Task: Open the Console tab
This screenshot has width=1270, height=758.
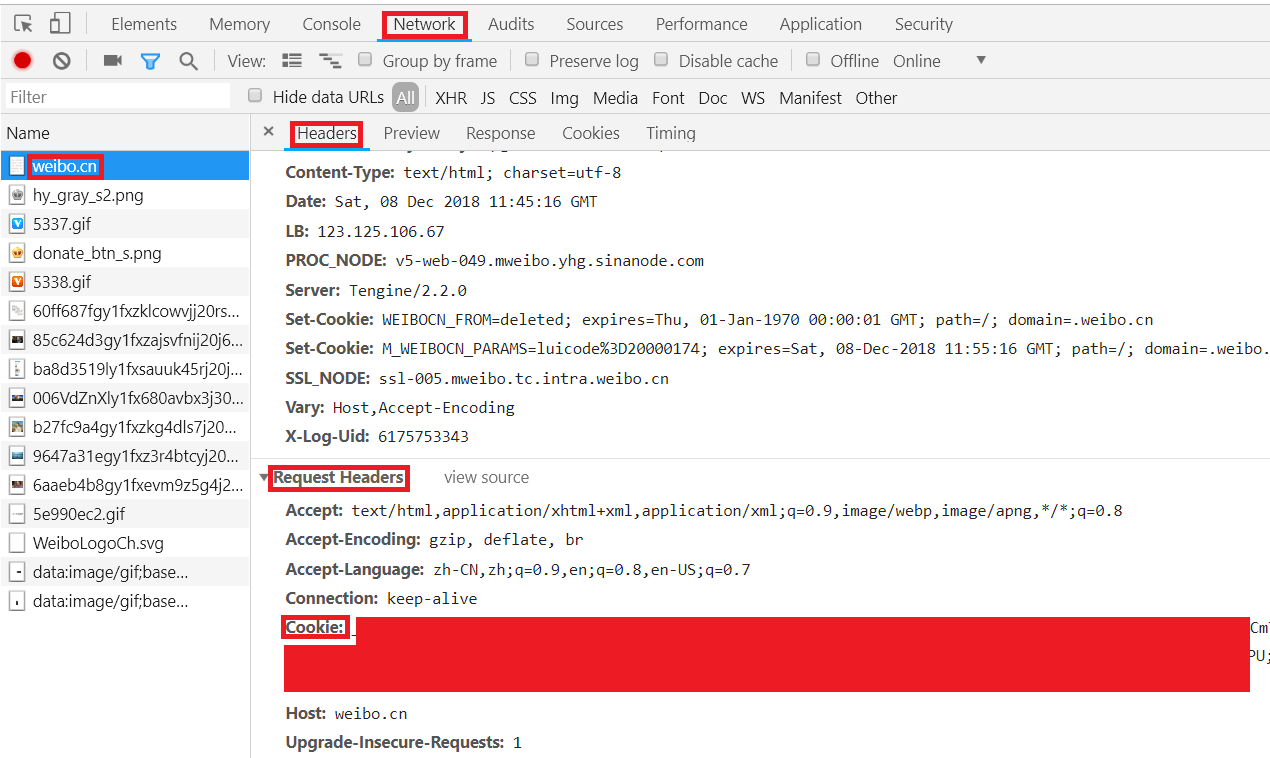Action: click(331, 24)
